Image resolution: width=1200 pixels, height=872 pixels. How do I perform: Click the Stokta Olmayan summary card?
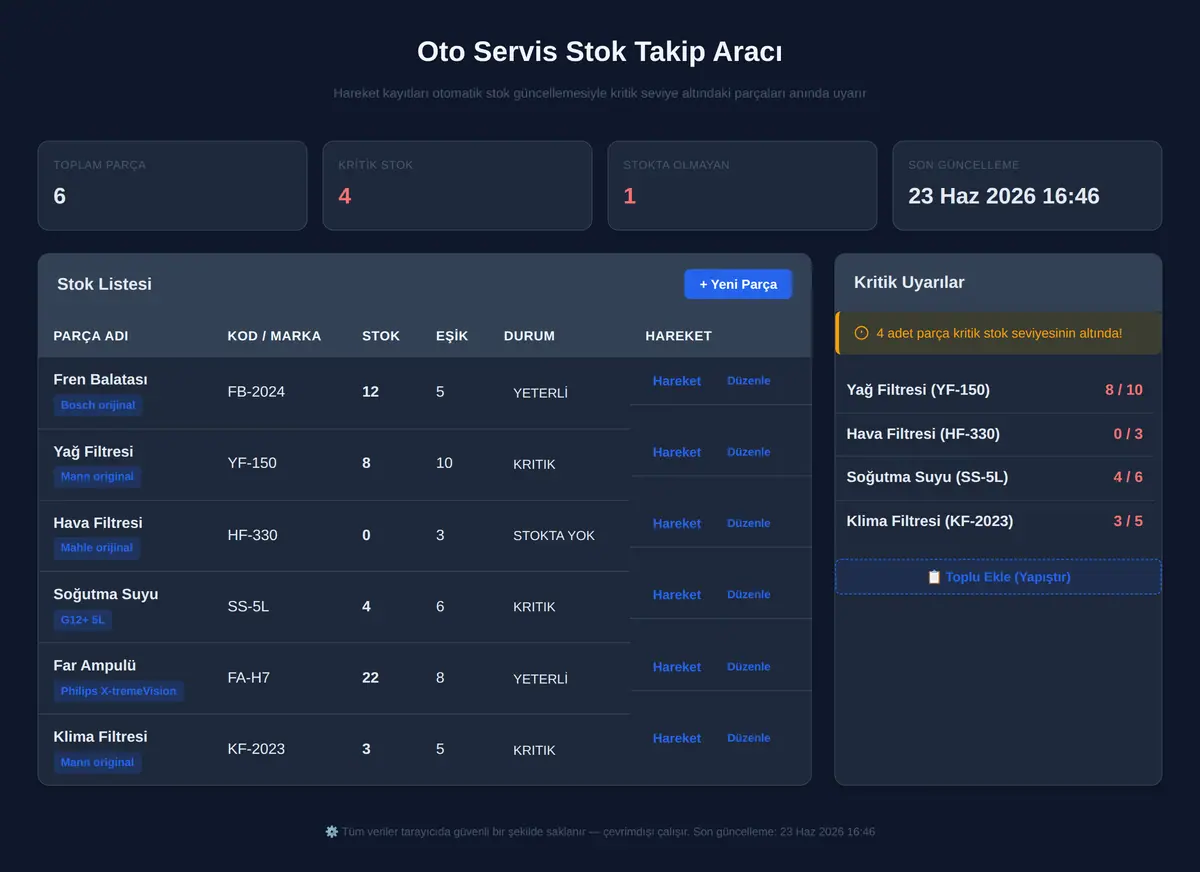click(x=742, y=185)
